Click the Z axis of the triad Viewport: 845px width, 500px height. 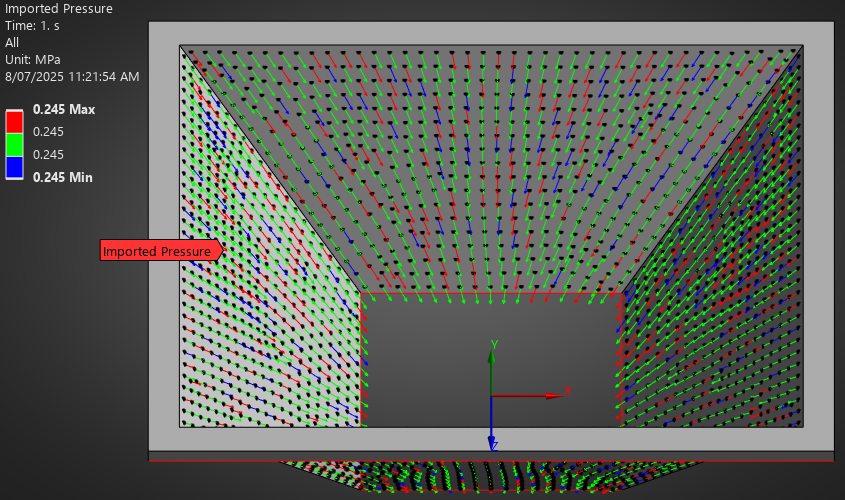click(x=492, y=425)
